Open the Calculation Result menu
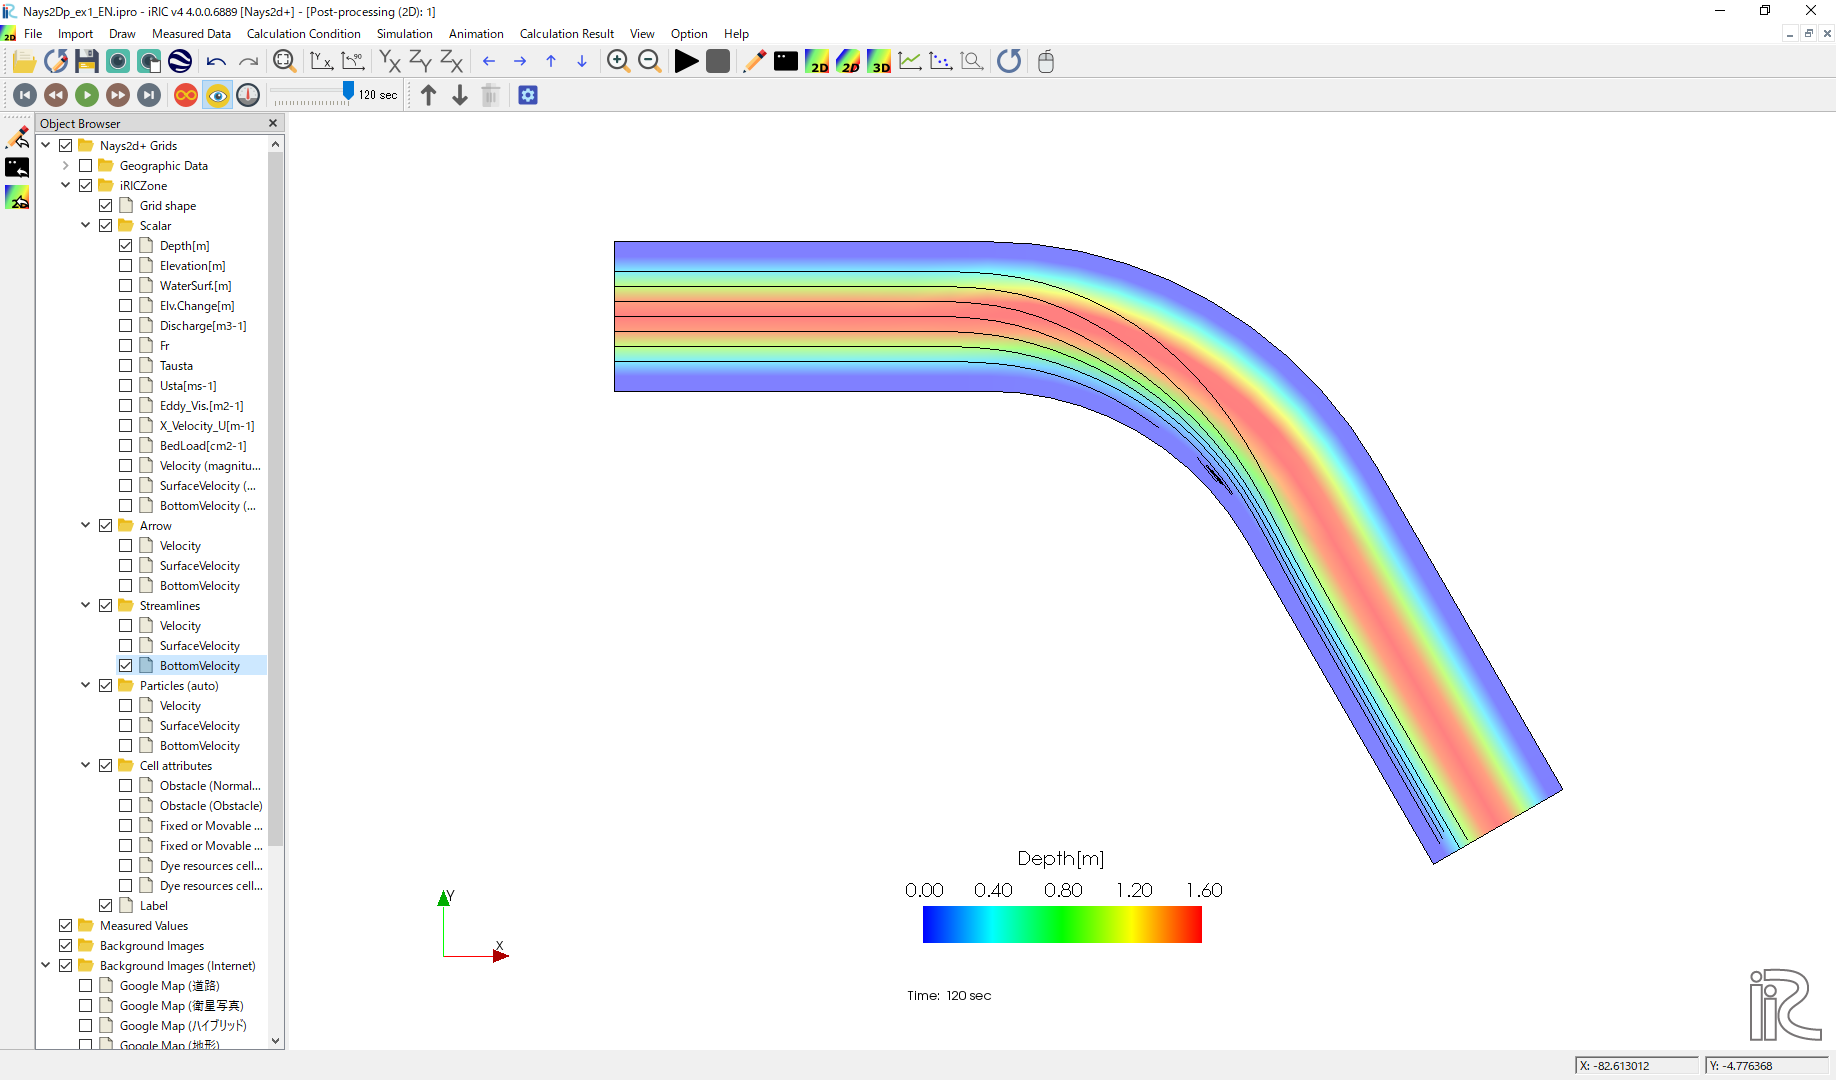 coord(566,34)
